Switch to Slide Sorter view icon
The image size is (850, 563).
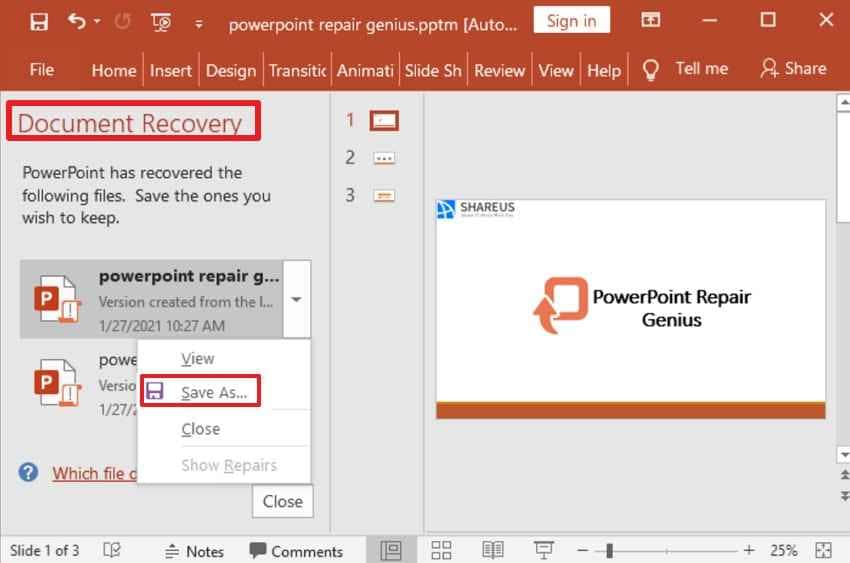[x=441, y=550]
